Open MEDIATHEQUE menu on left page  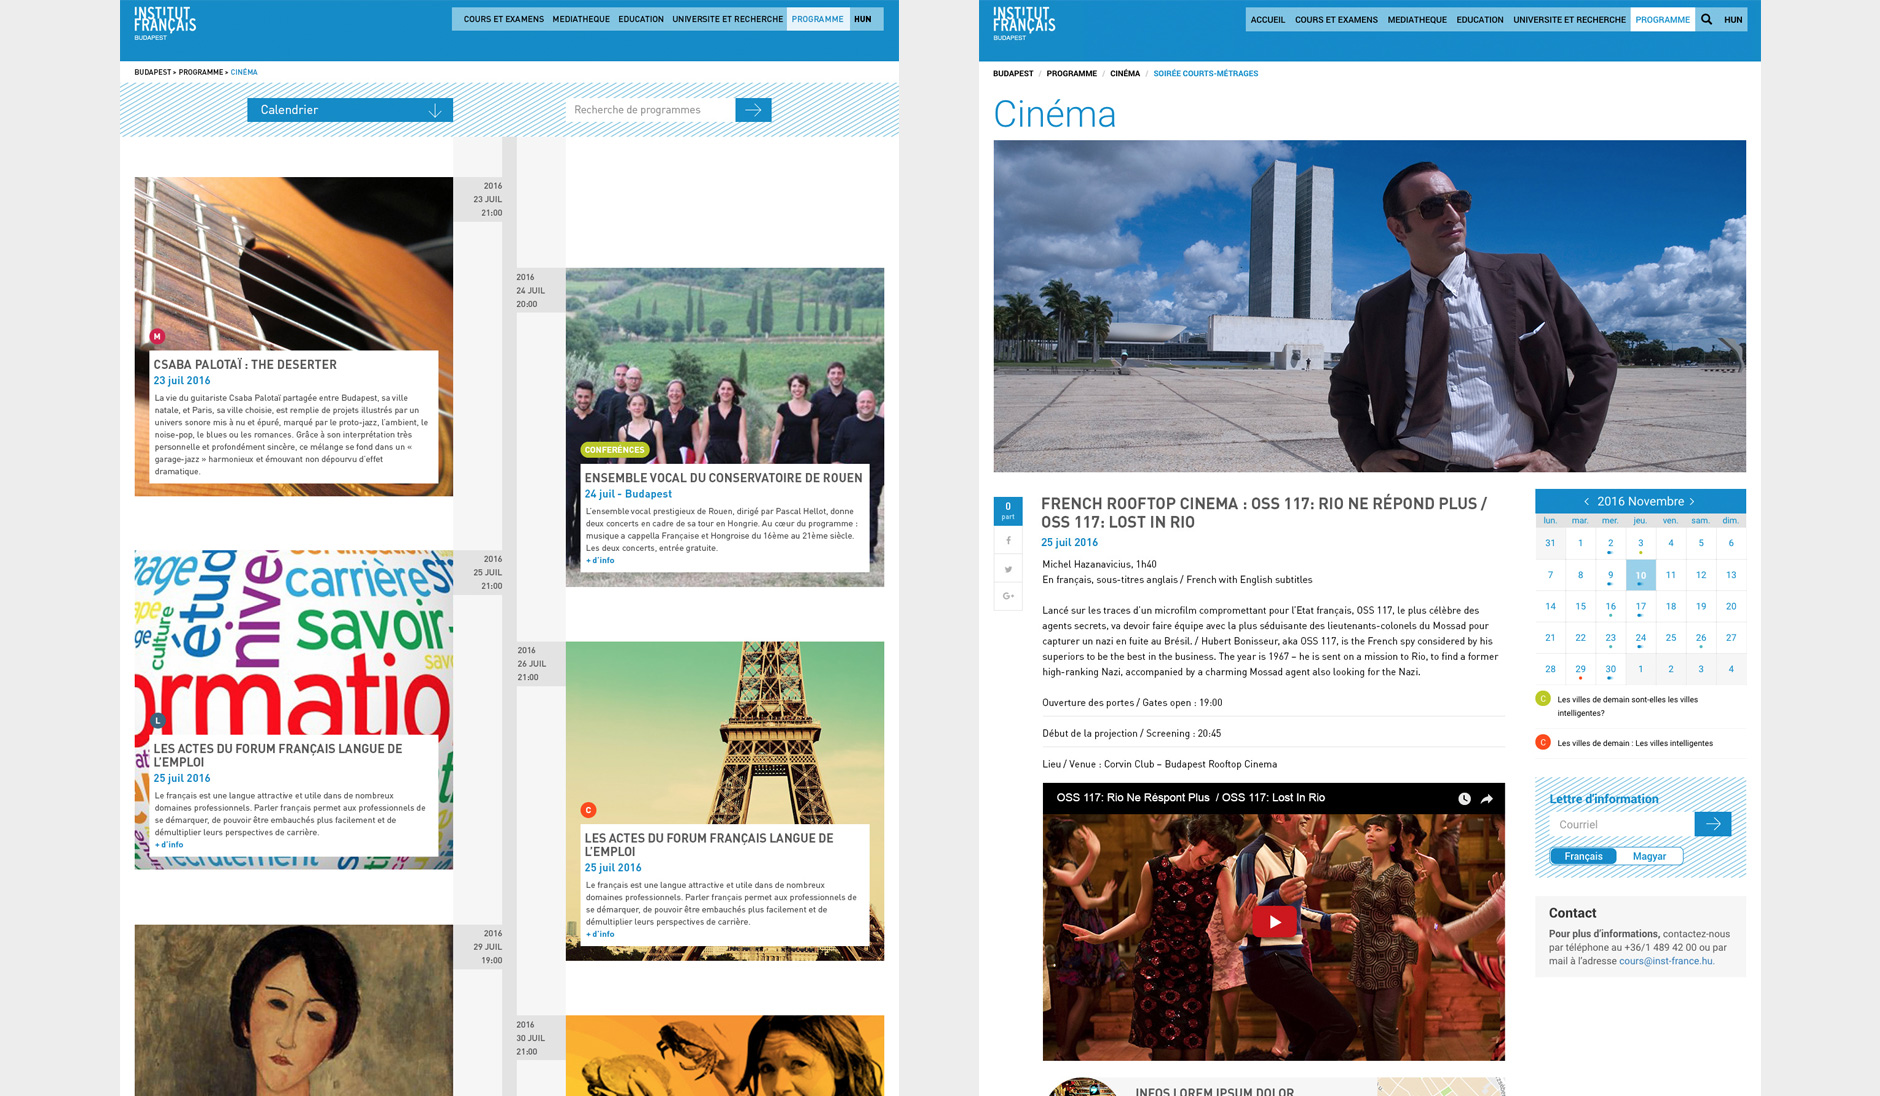tap(581, 19)
